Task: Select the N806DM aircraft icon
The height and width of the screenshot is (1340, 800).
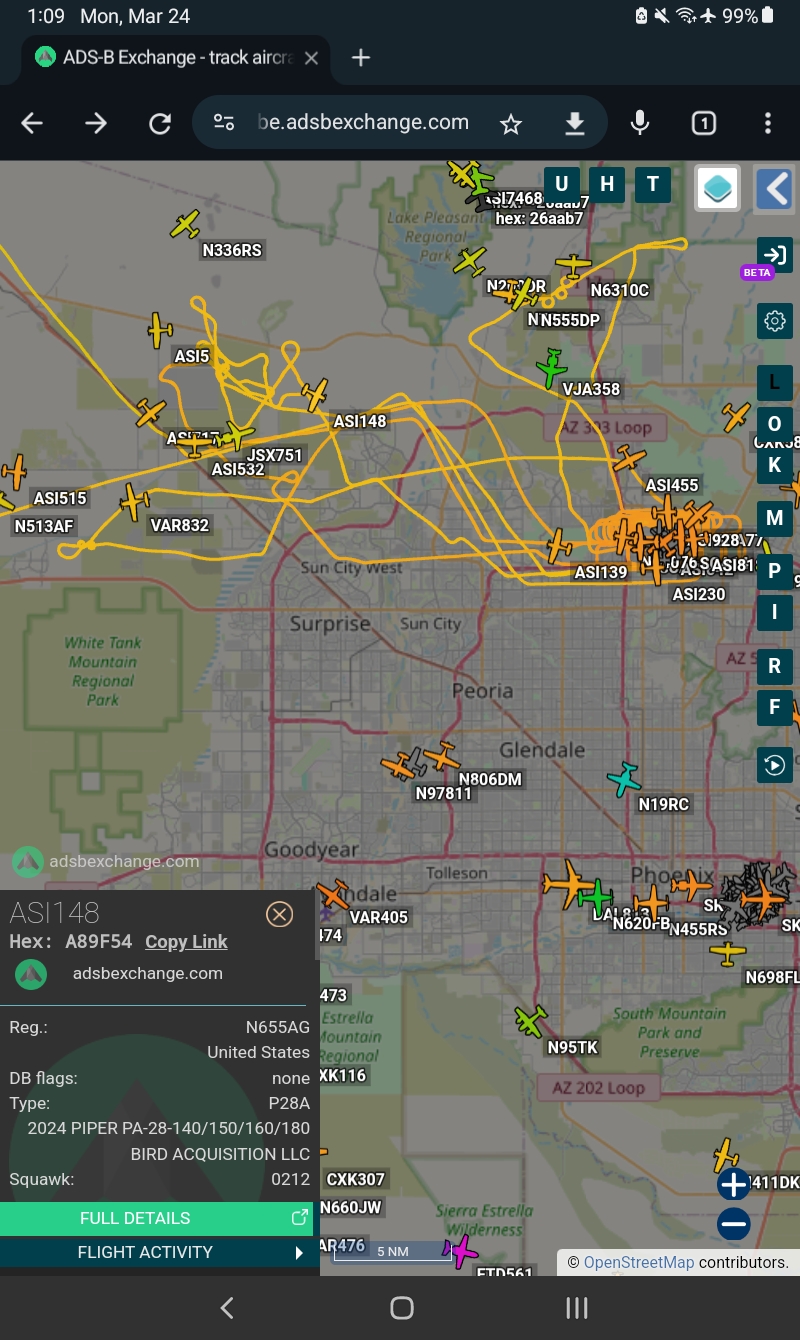Action: [x=441, y=756]
